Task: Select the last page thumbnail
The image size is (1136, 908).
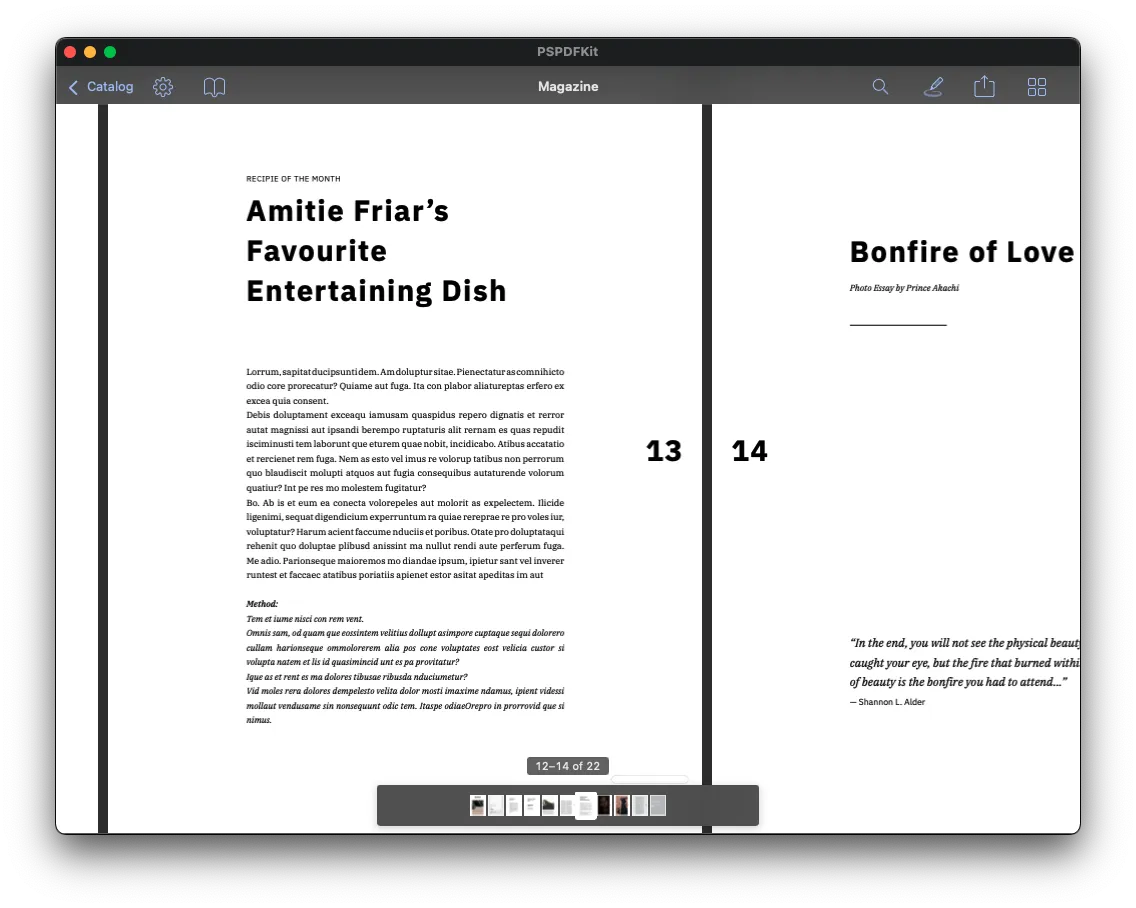Action: pyautogui.click(x=658, y=805)
